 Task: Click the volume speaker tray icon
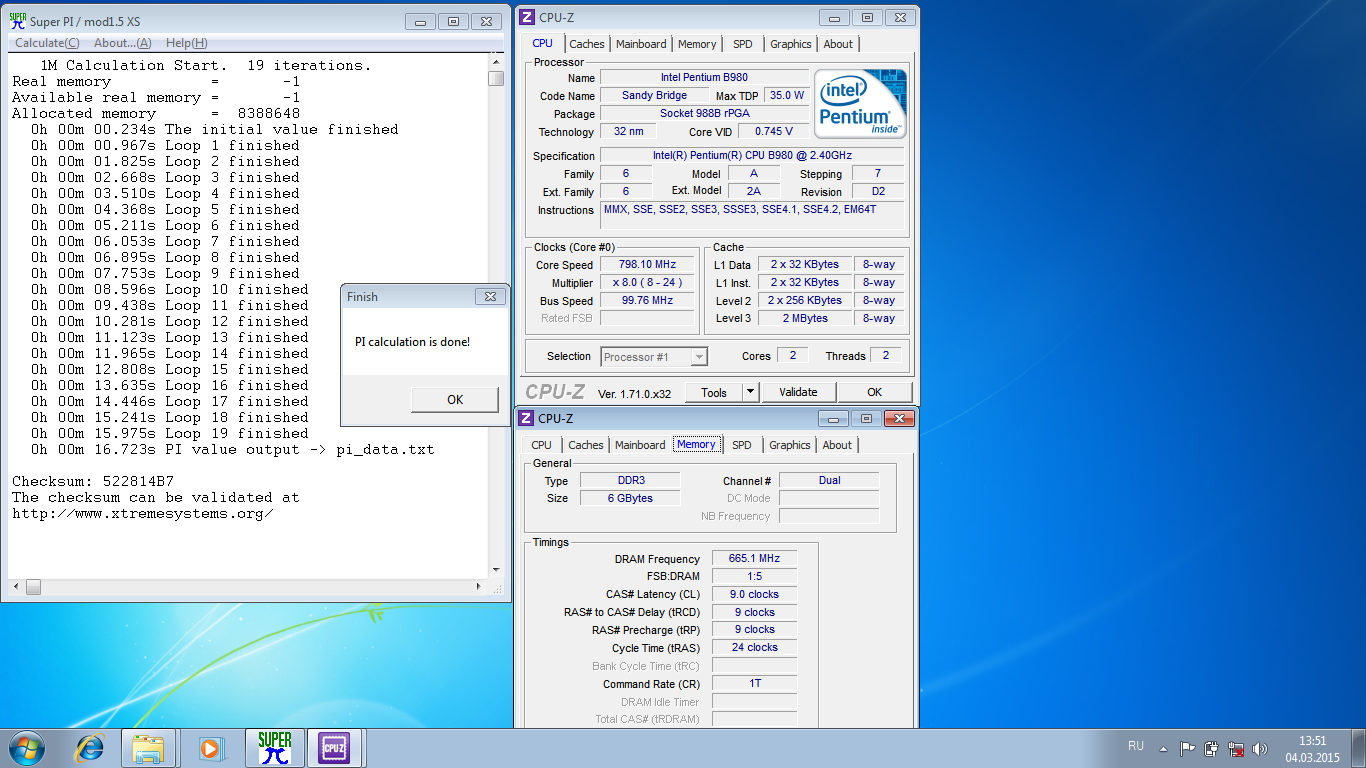(x=1260, y=748)
